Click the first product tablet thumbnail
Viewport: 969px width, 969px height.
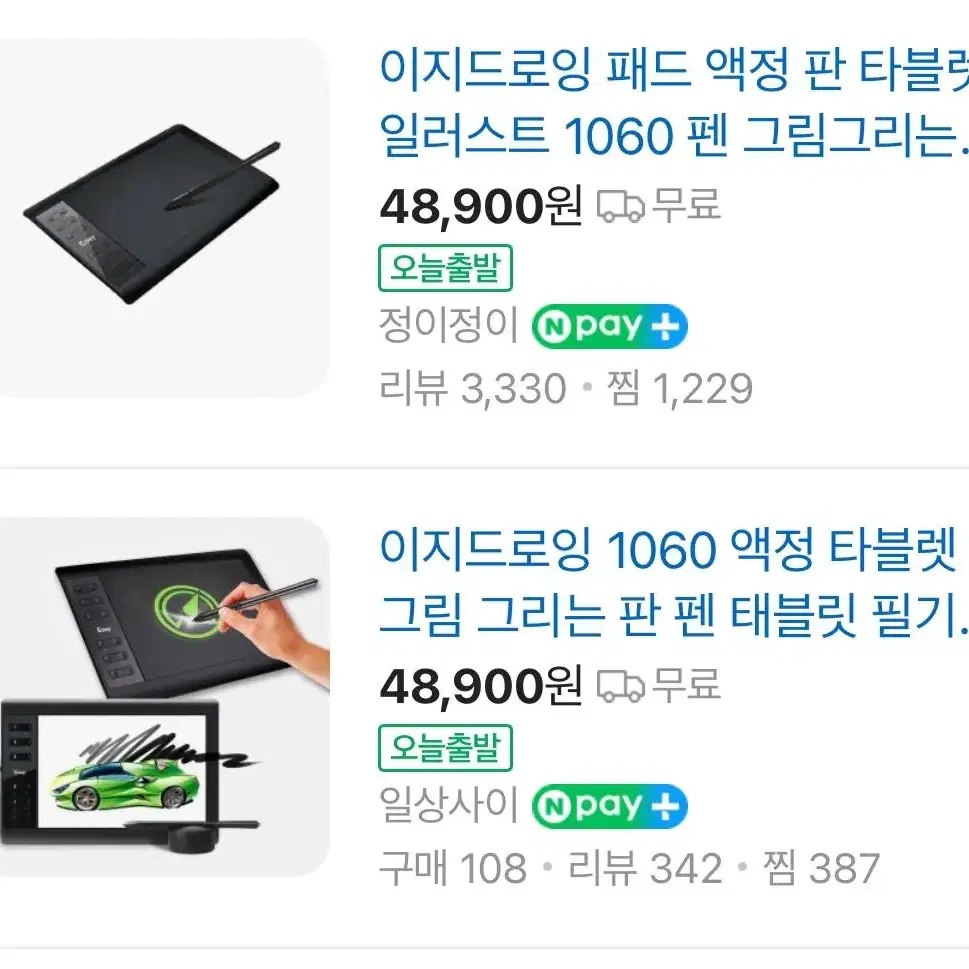[164, 218]
